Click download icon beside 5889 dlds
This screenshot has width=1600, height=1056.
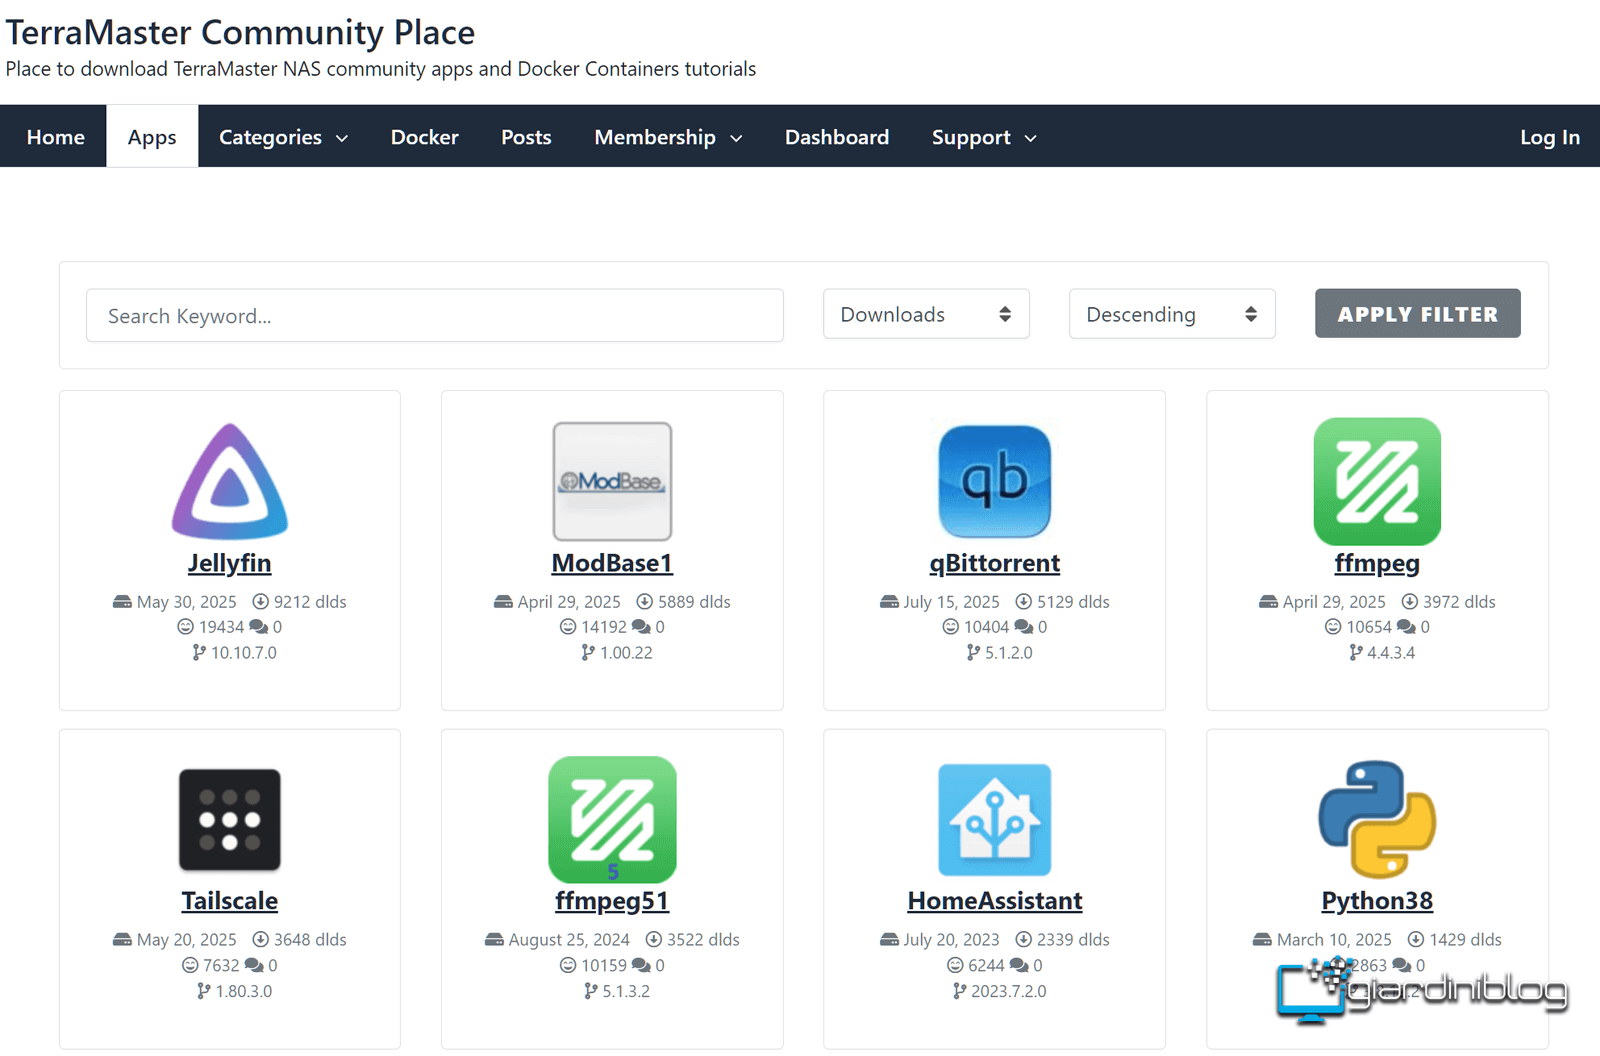click(x=644, y=602)
